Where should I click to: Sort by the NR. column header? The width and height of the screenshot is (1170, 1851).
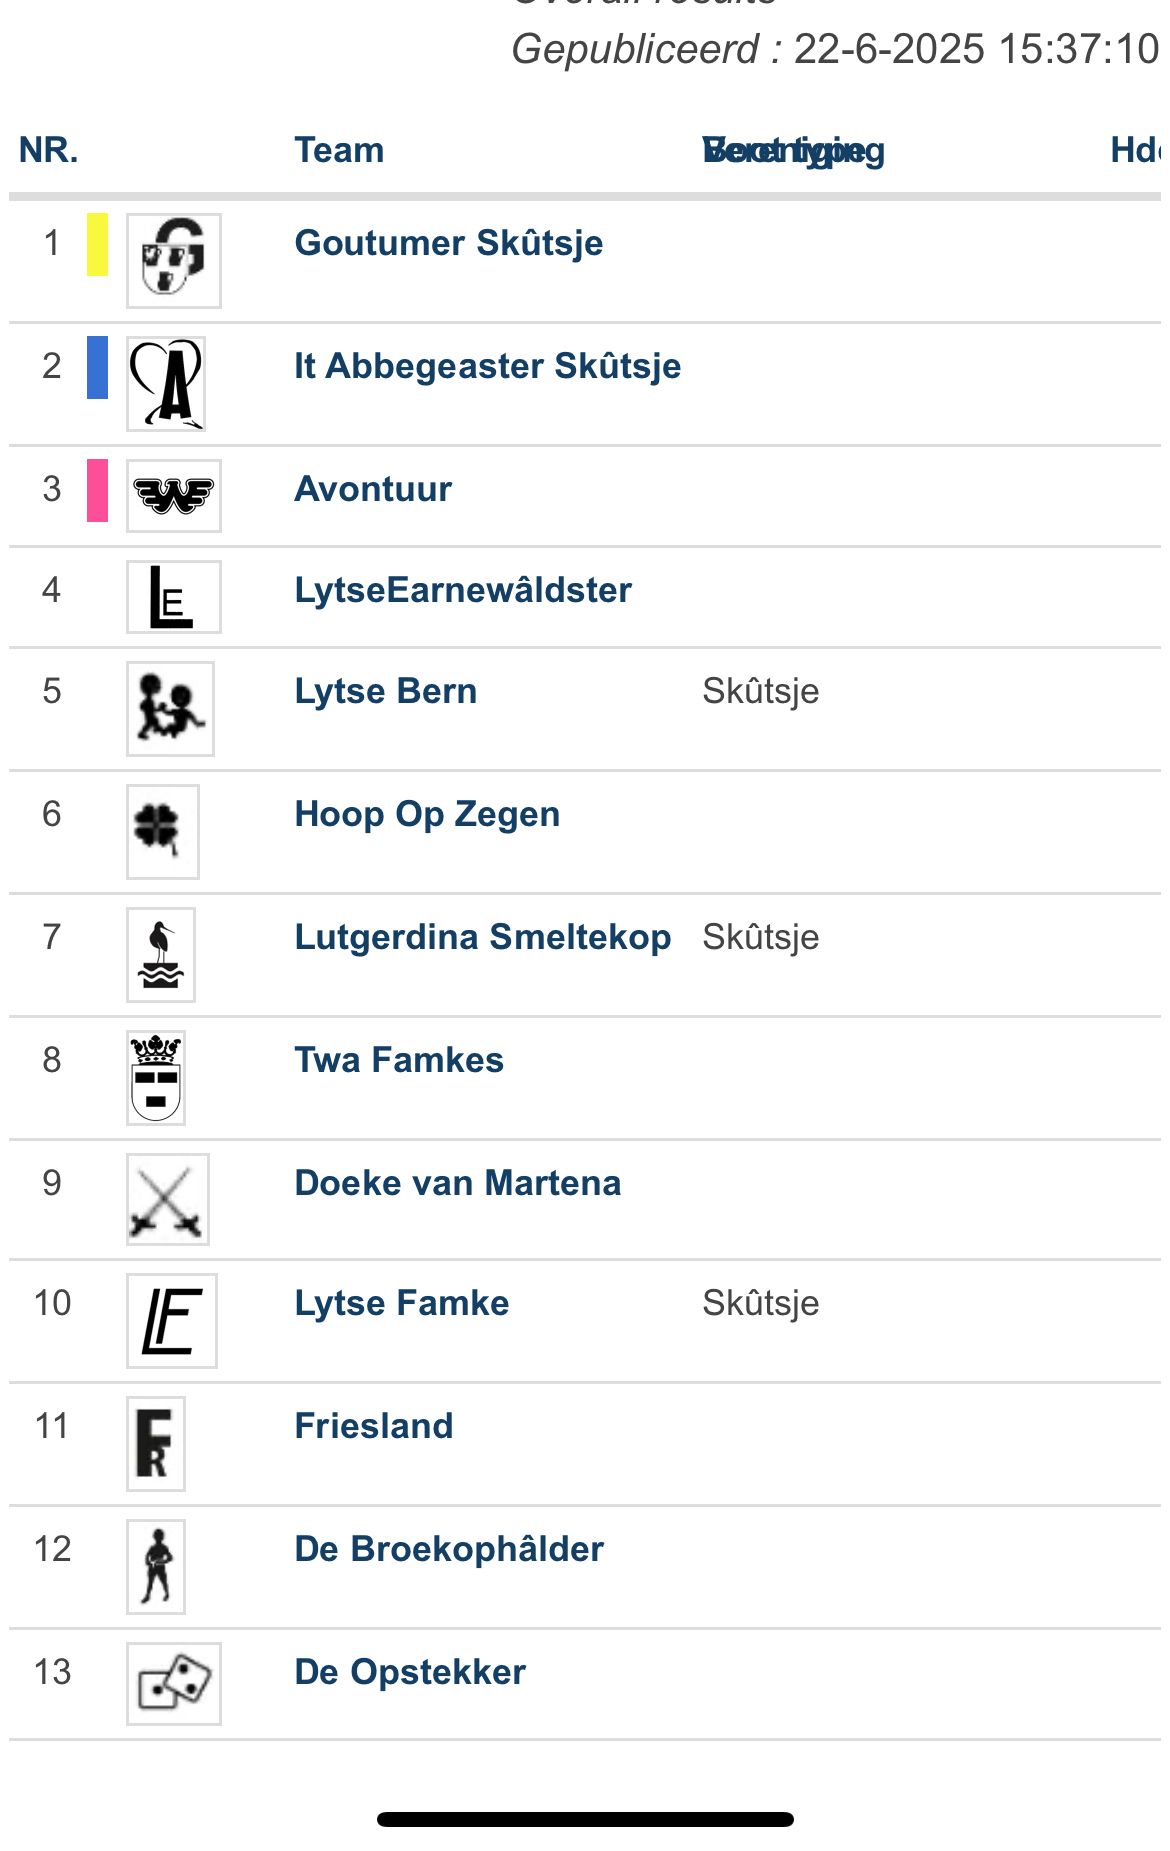[48, 150]
